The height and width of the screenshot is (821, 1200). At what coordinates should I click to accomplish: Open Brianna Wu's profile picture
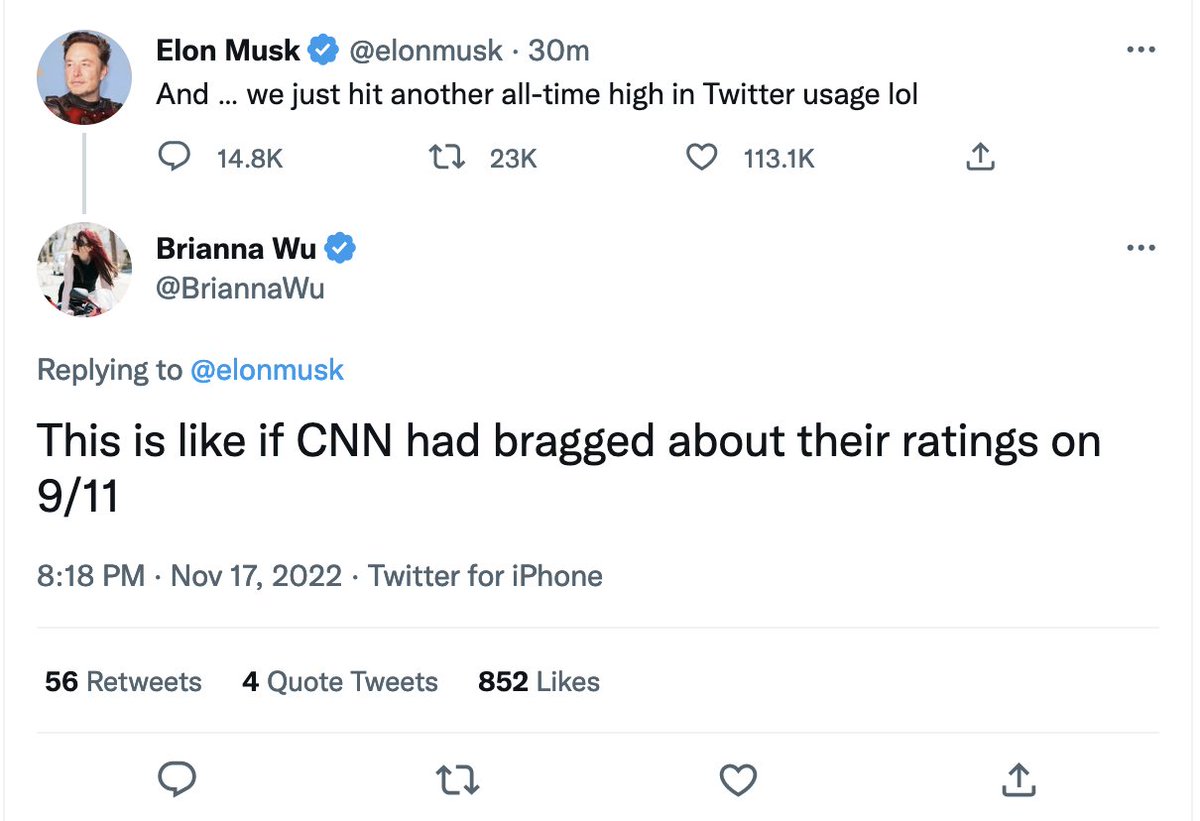(x=84, y=269)
